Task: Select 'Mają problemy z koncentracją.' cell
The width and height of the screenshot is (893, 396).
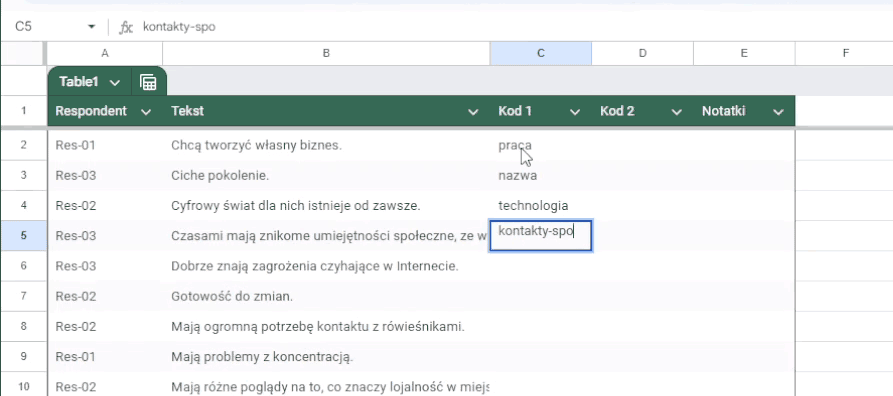Action: (x=326, y=357)
